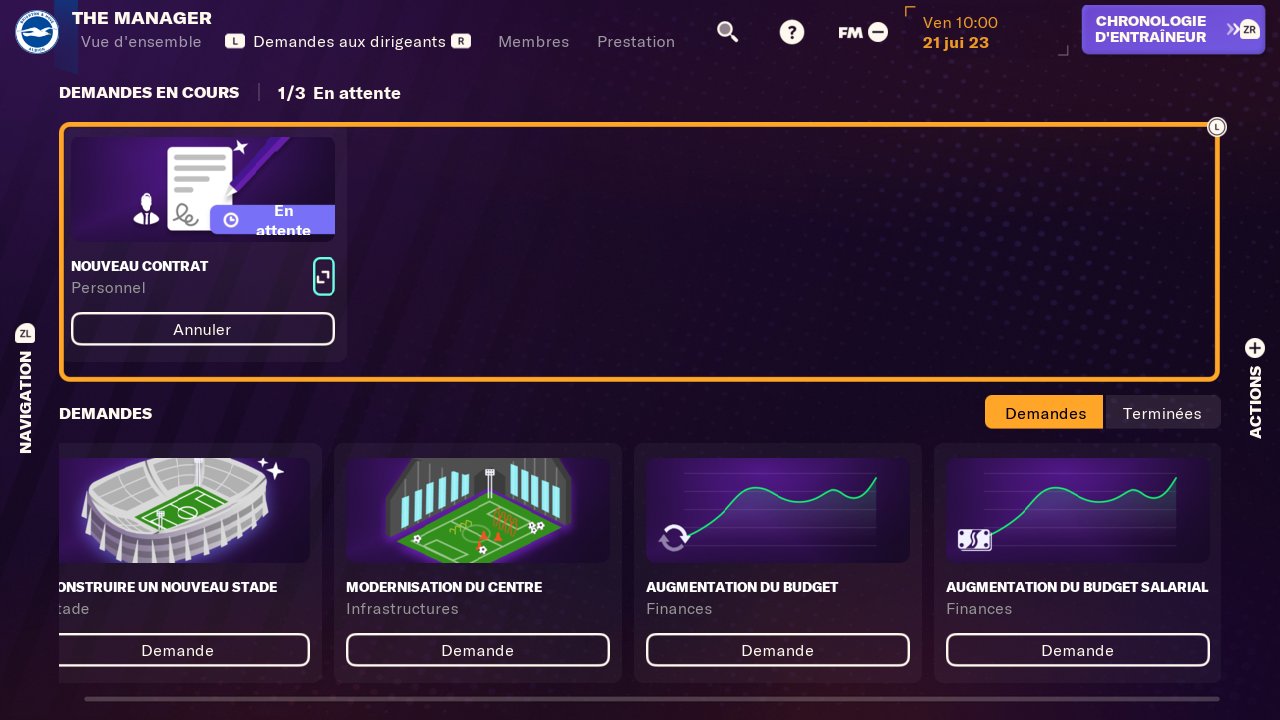This screenshot has height=720, width=1280.
Task: Click the Brighton club badge icon
Action: (37, 32)
